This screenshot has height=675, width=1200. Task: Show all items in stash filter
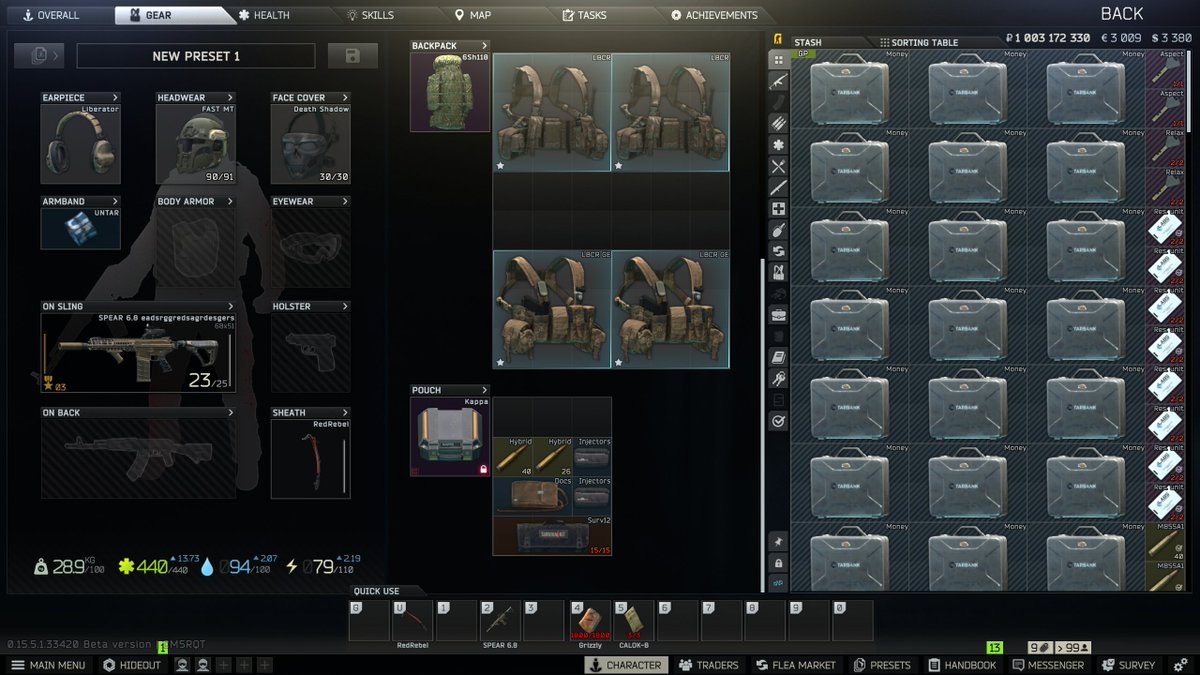(x=778, y=60)
